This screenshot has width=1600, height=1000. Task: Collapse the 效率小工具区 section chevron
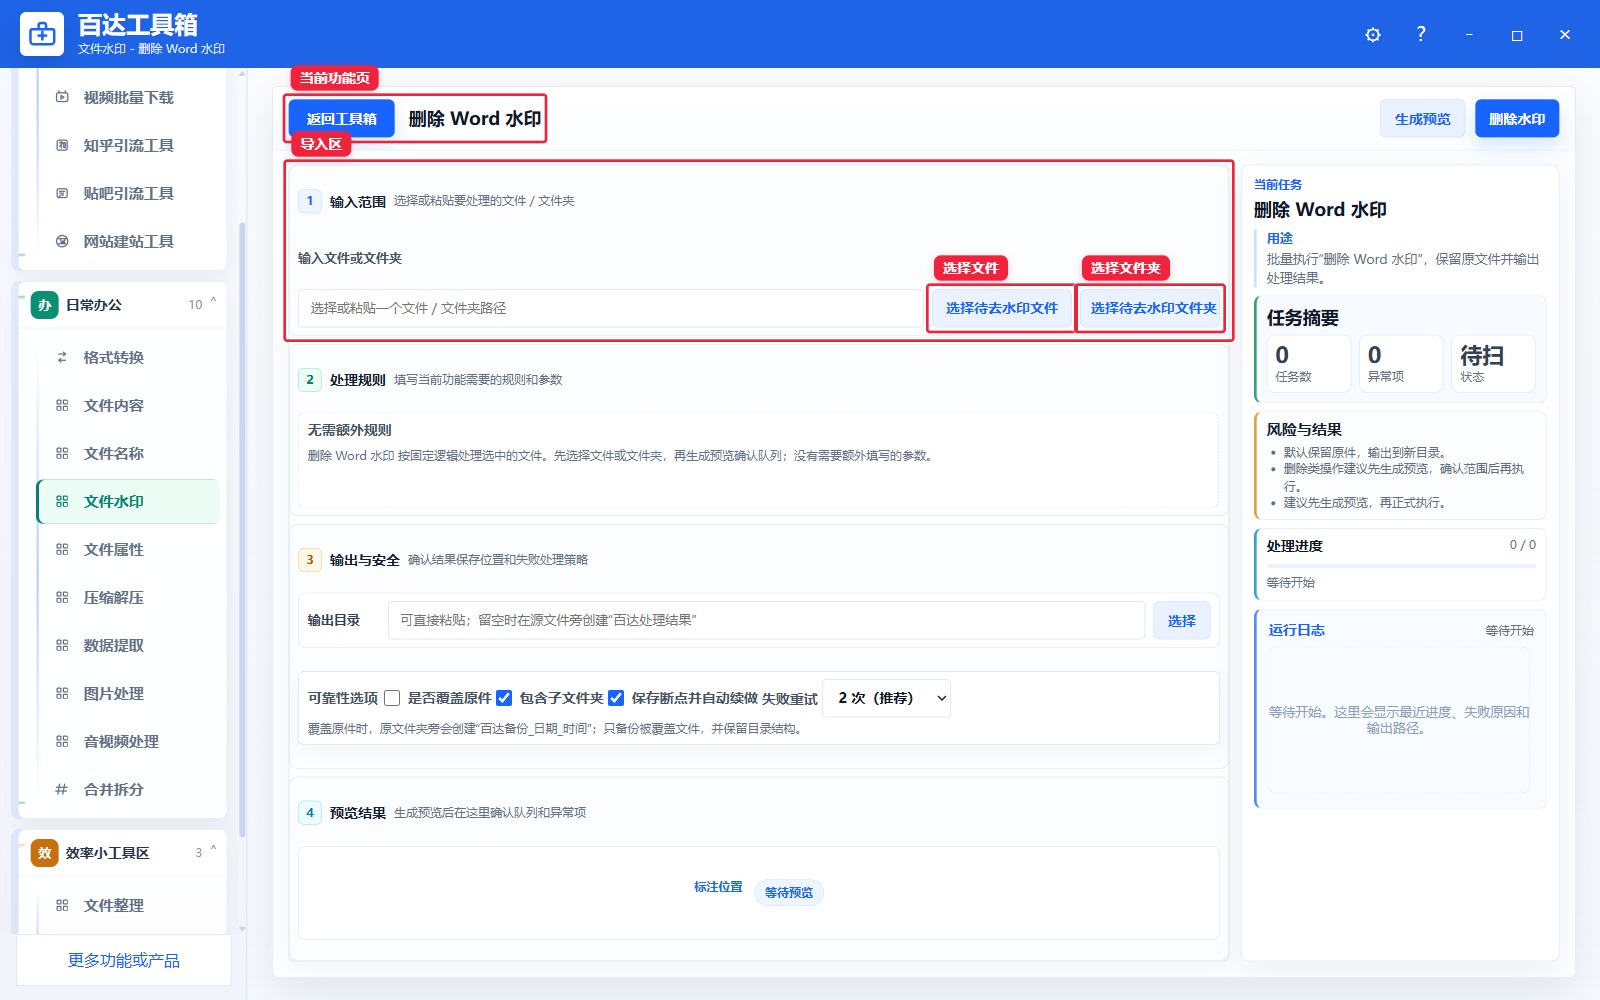(213, 849)
